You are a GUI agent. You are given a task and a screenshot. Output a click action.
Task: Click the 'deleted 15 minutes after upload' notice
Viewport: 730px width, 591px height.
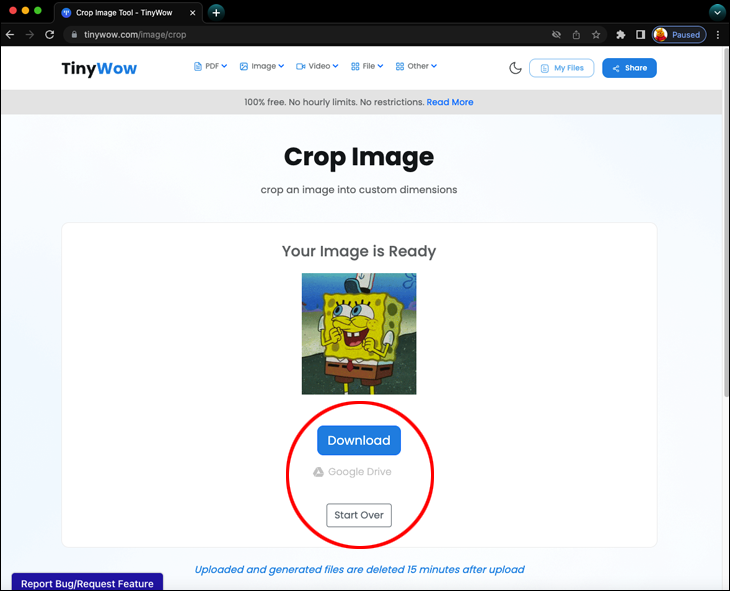coord(359,570)
